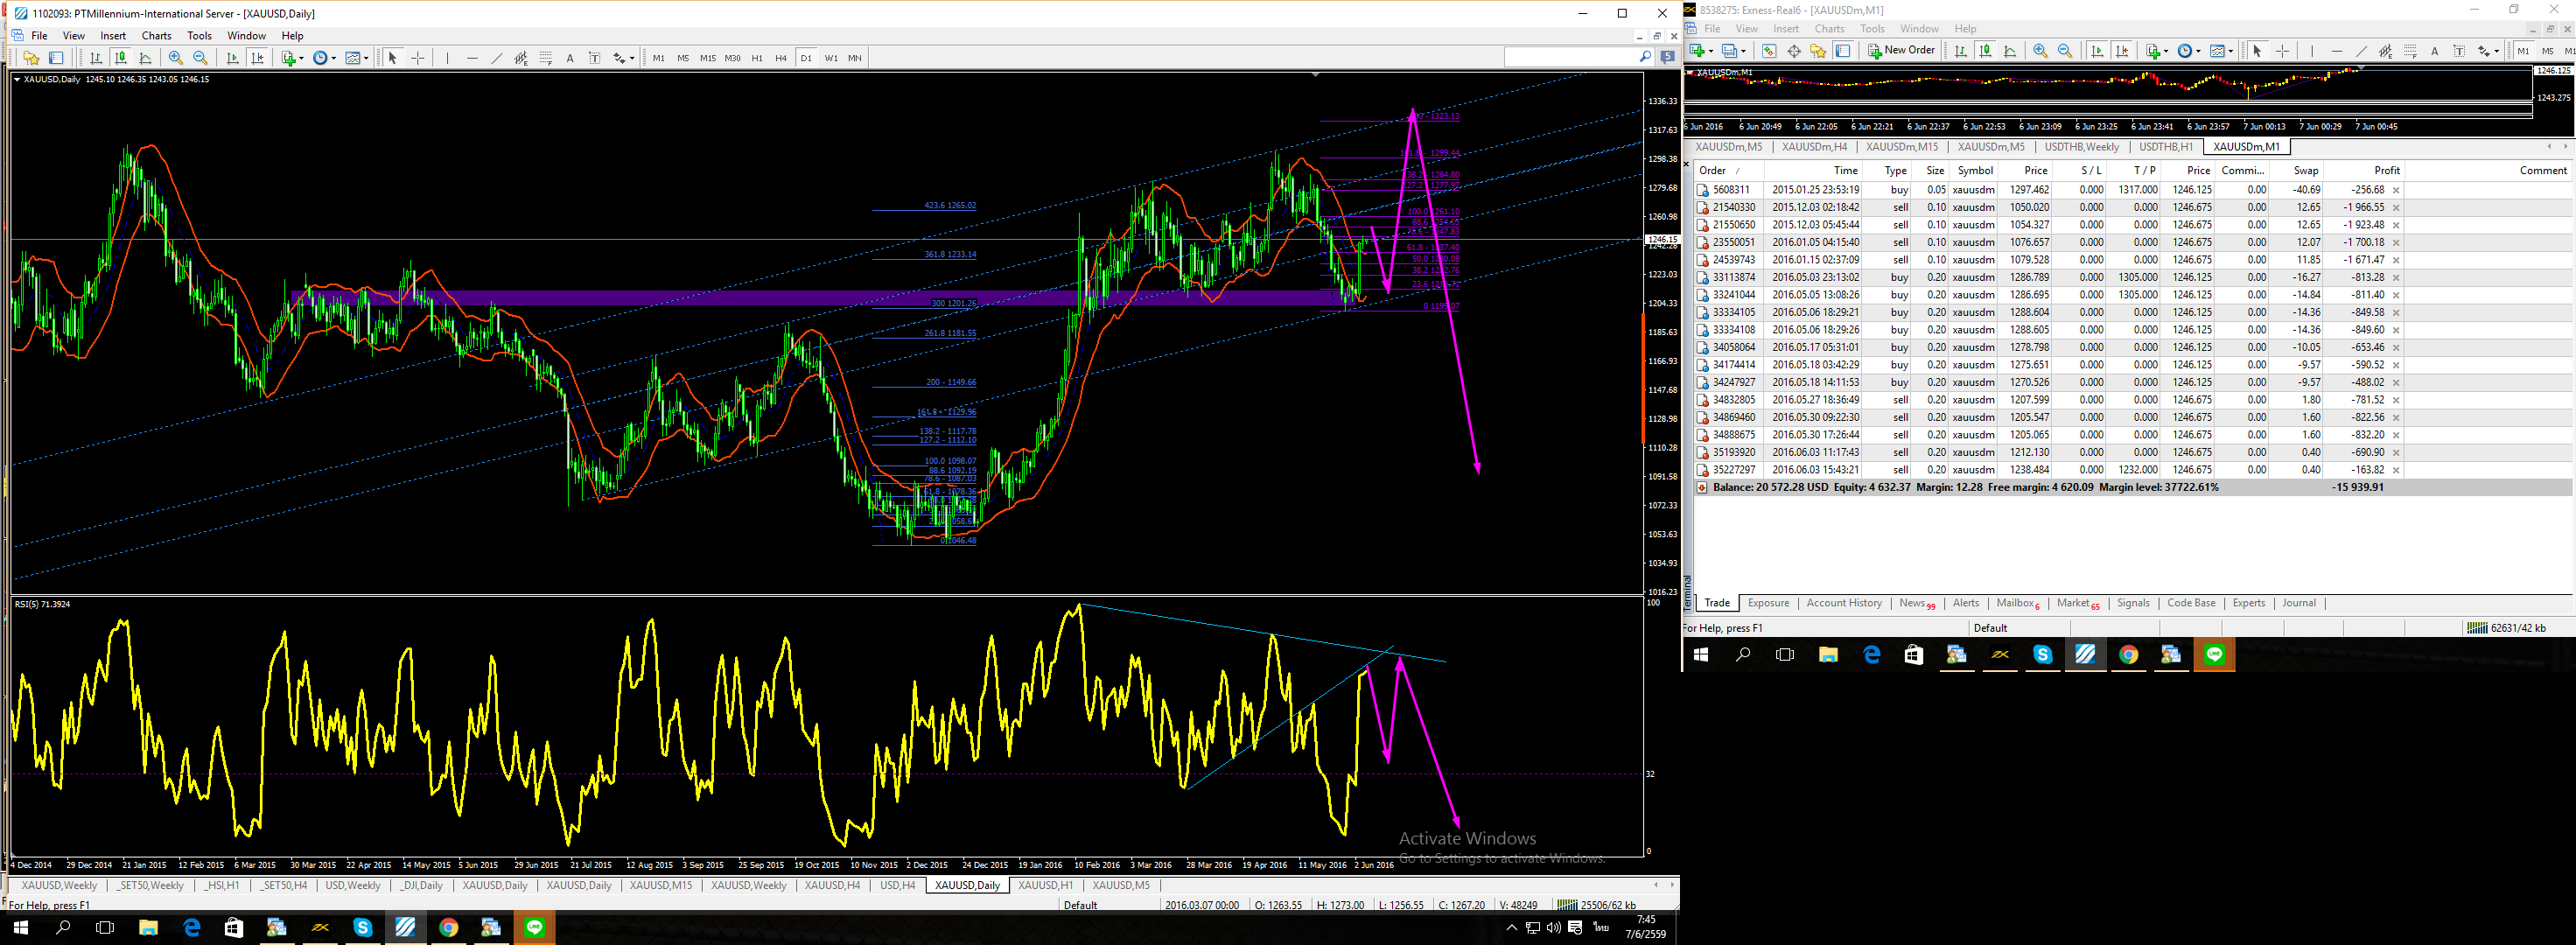Select crosshair cursor tool in left toolbar

point(418,58)
